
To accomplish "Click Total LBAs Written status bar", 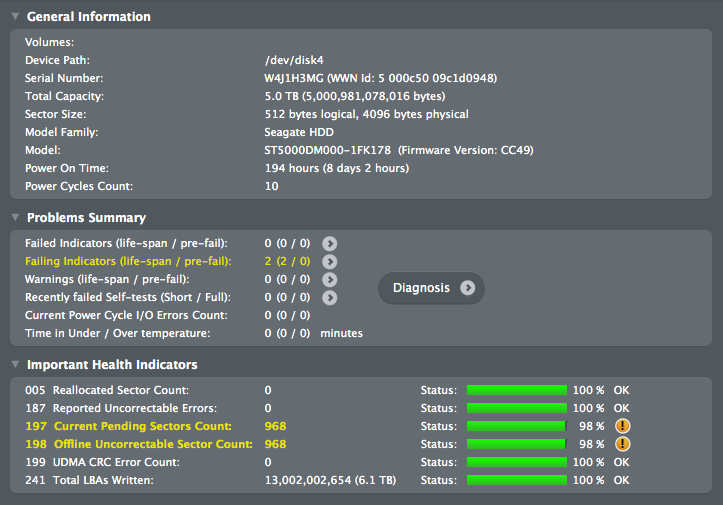I will coord(517,480).
